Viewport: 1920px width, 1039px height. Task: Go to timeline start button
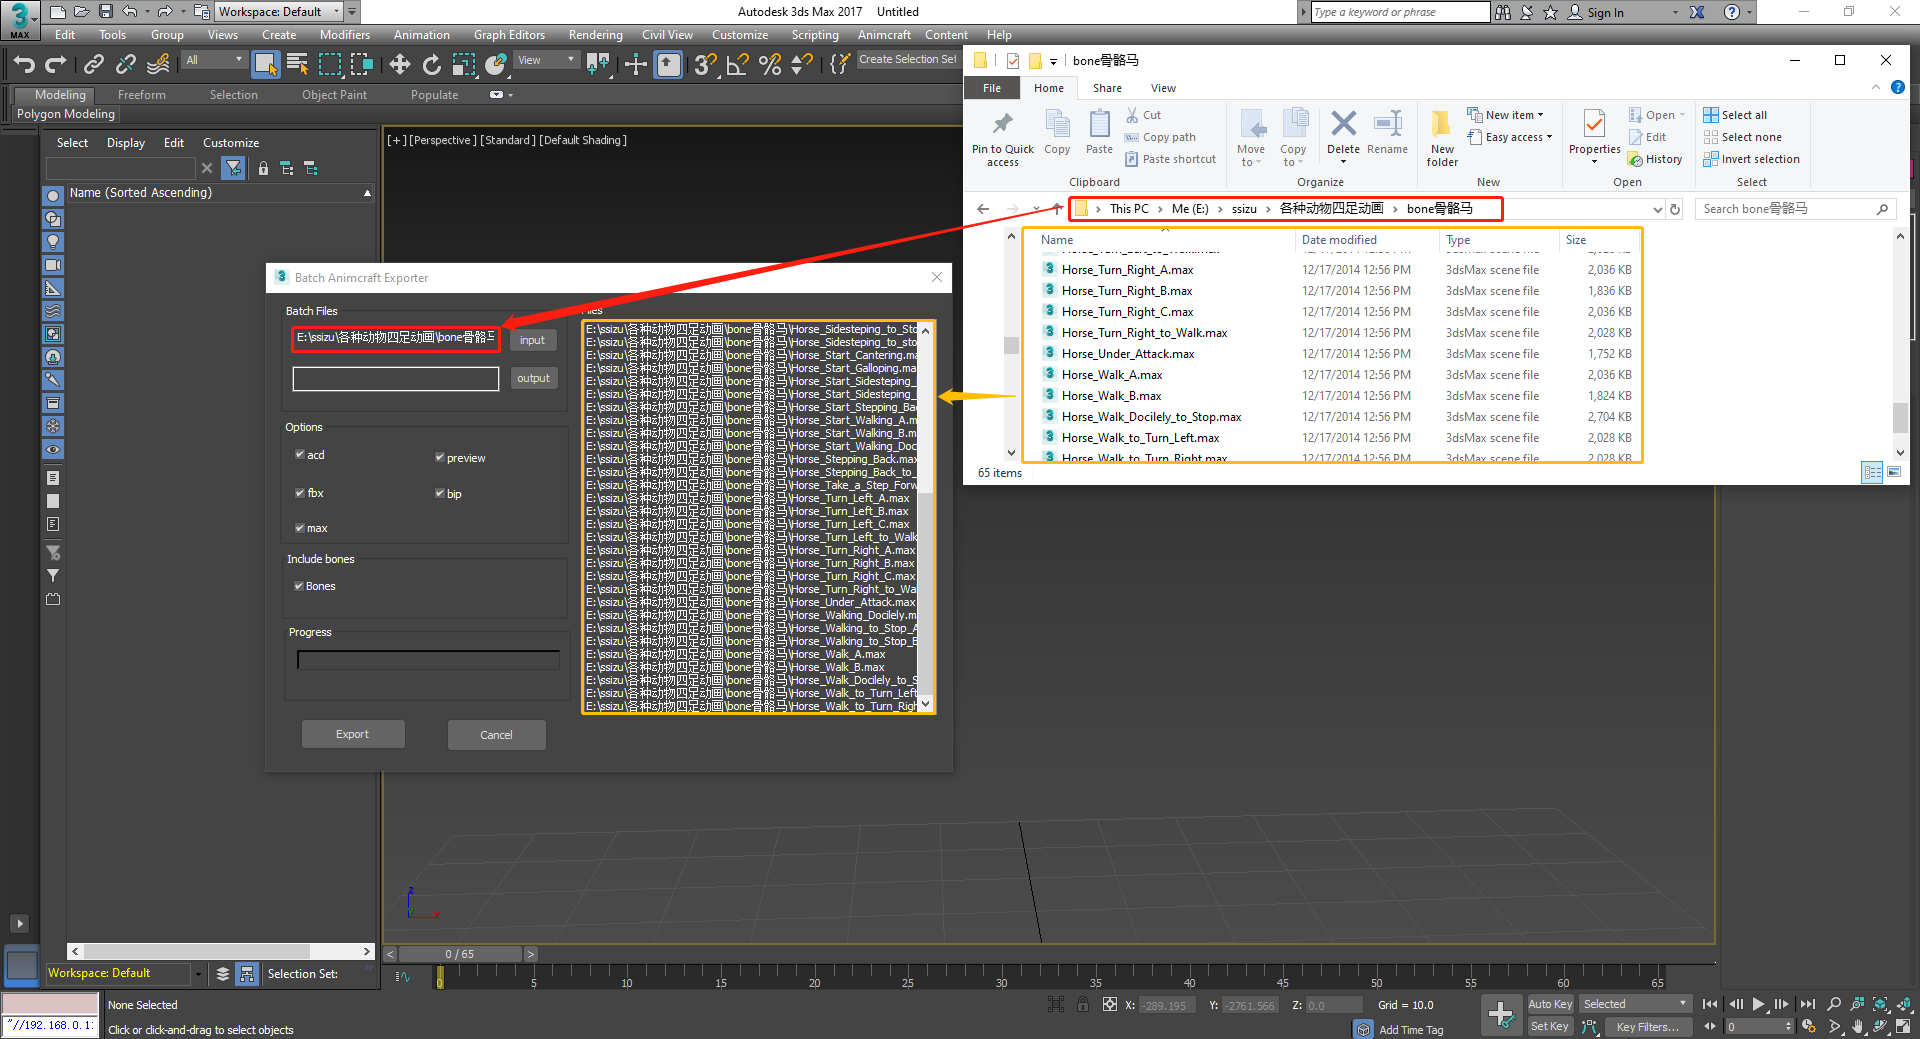coord(1710,1004)
